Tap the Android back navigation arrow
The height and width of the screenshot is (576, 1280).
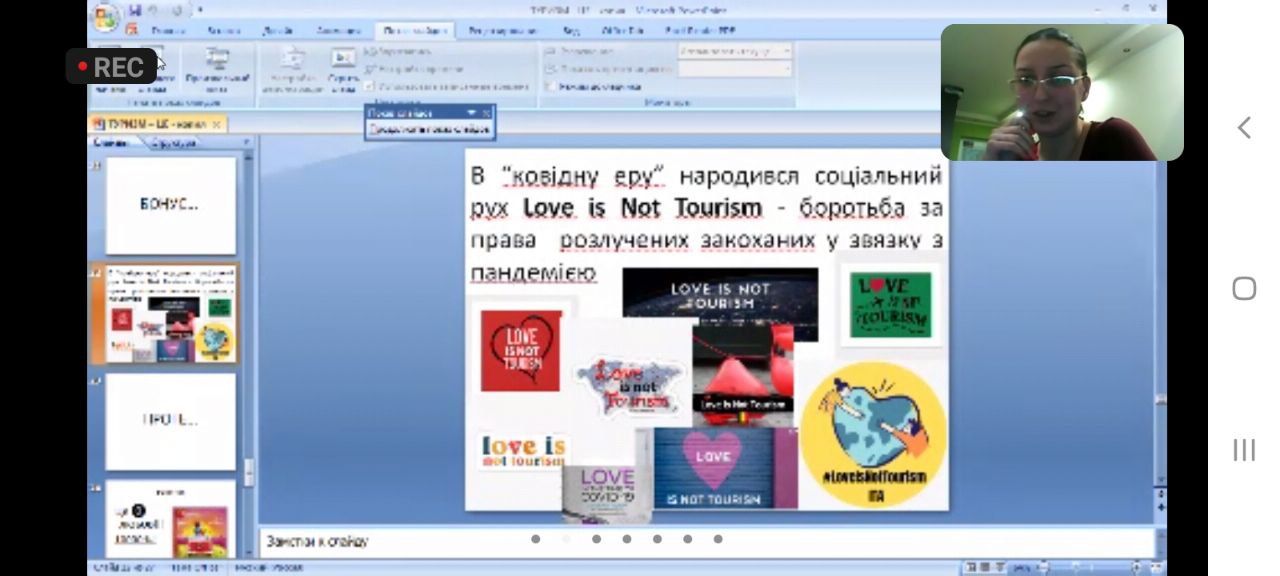[1244, 127]
